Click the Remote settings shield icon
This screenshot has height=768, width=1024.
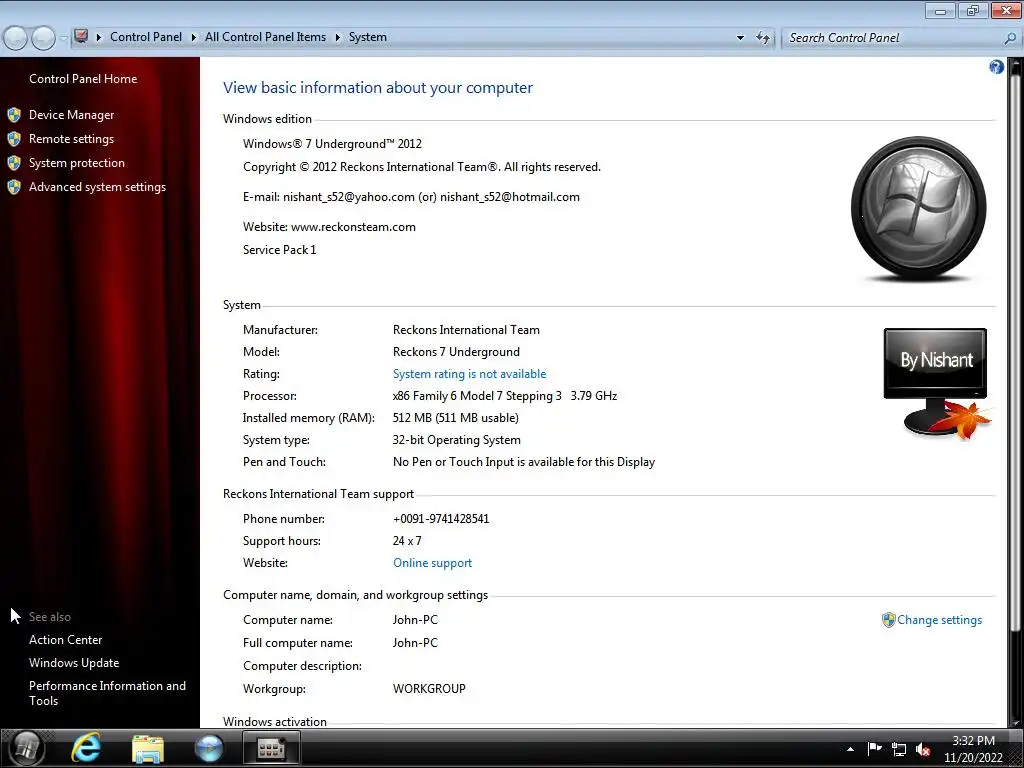(x=14, y=139)
